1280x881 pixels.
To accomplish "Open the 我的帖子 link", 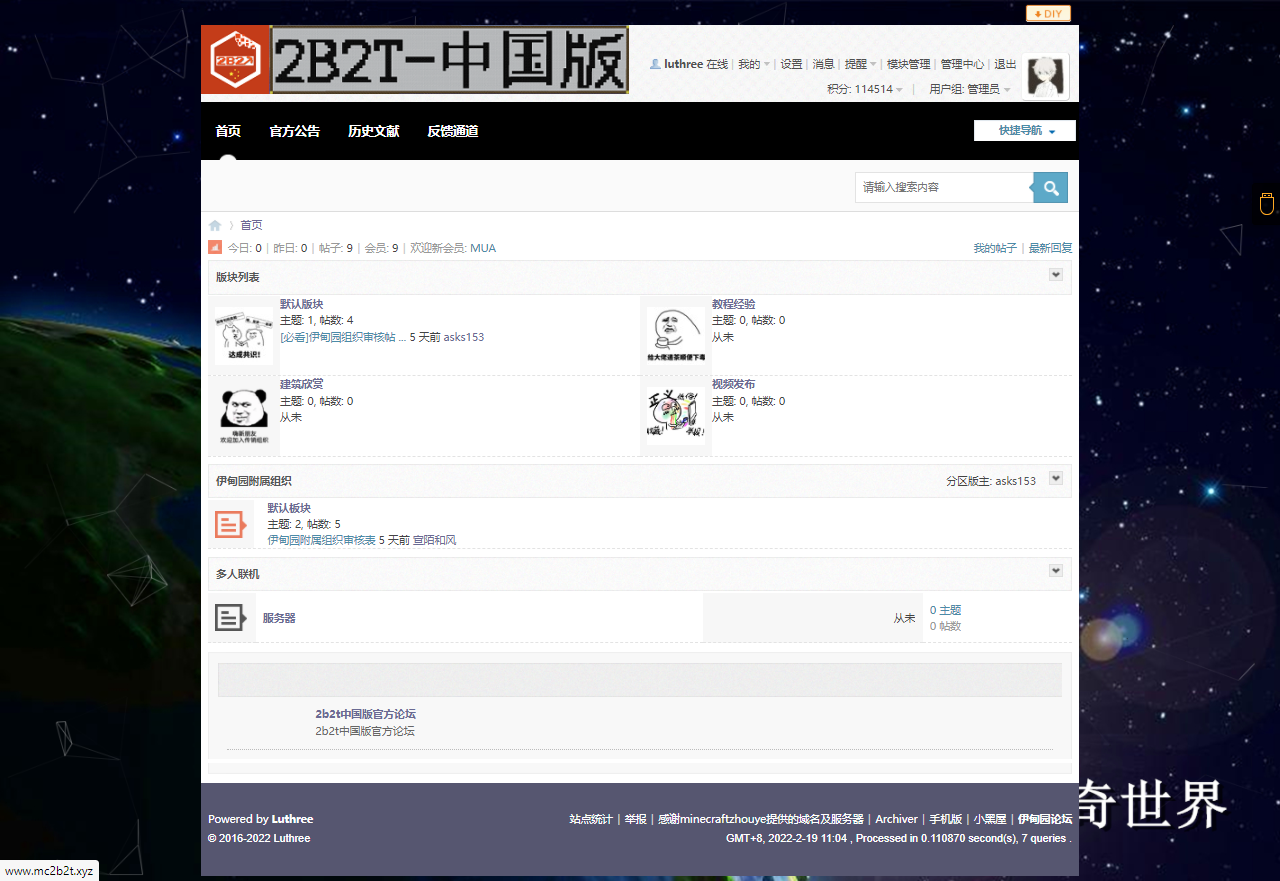I will click(995, 248).
